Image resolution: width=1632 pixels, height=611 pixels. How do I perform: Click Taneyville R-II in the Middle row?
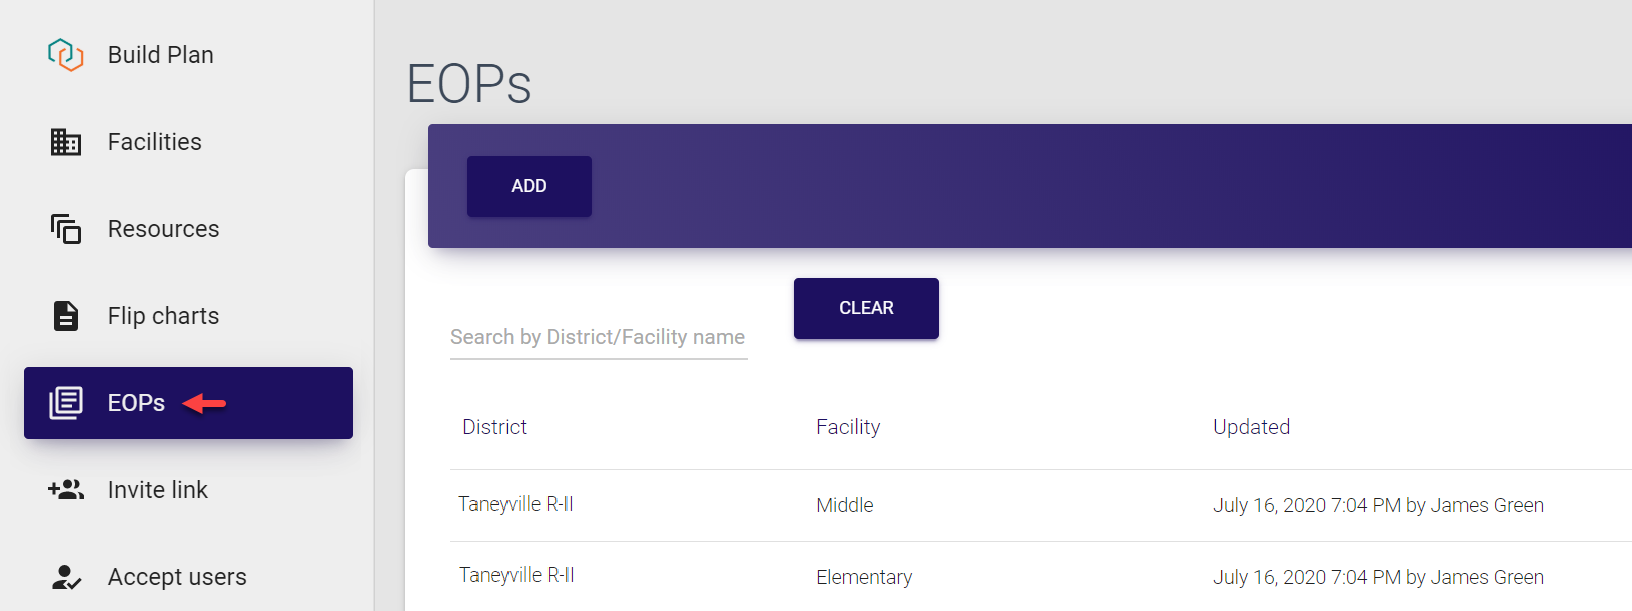[x=516, y=504]
